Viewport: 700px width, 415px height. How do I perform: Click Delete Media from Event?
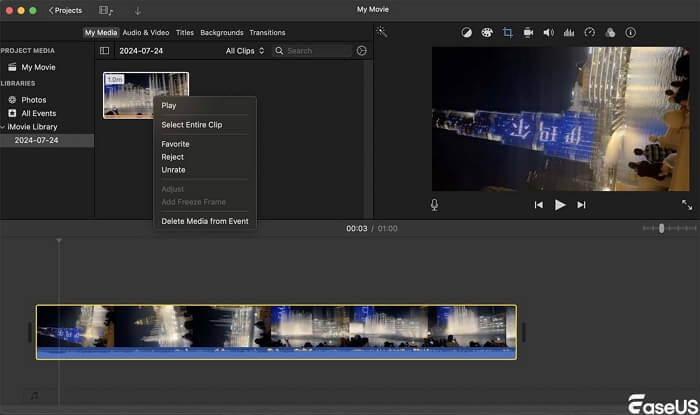[205, 221]
